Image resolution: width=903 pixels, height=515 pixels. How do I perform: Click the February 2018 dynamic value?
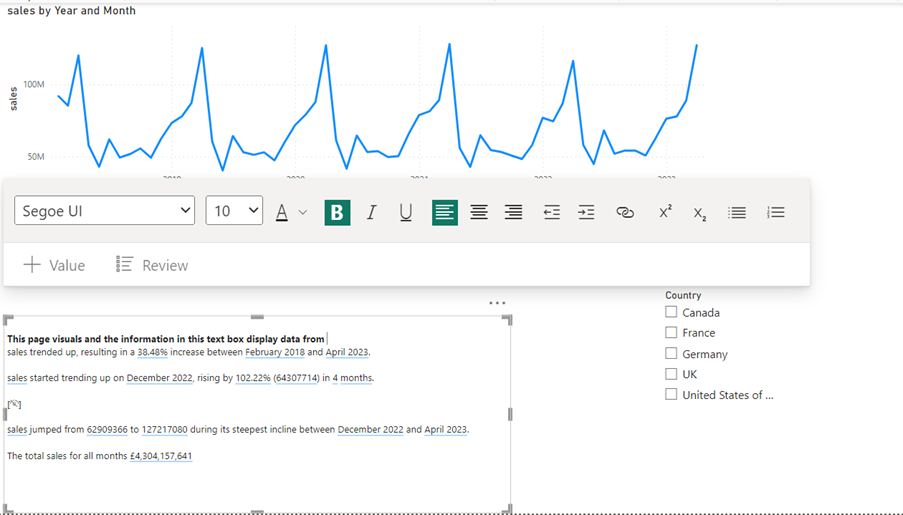(x=275, y=352)
